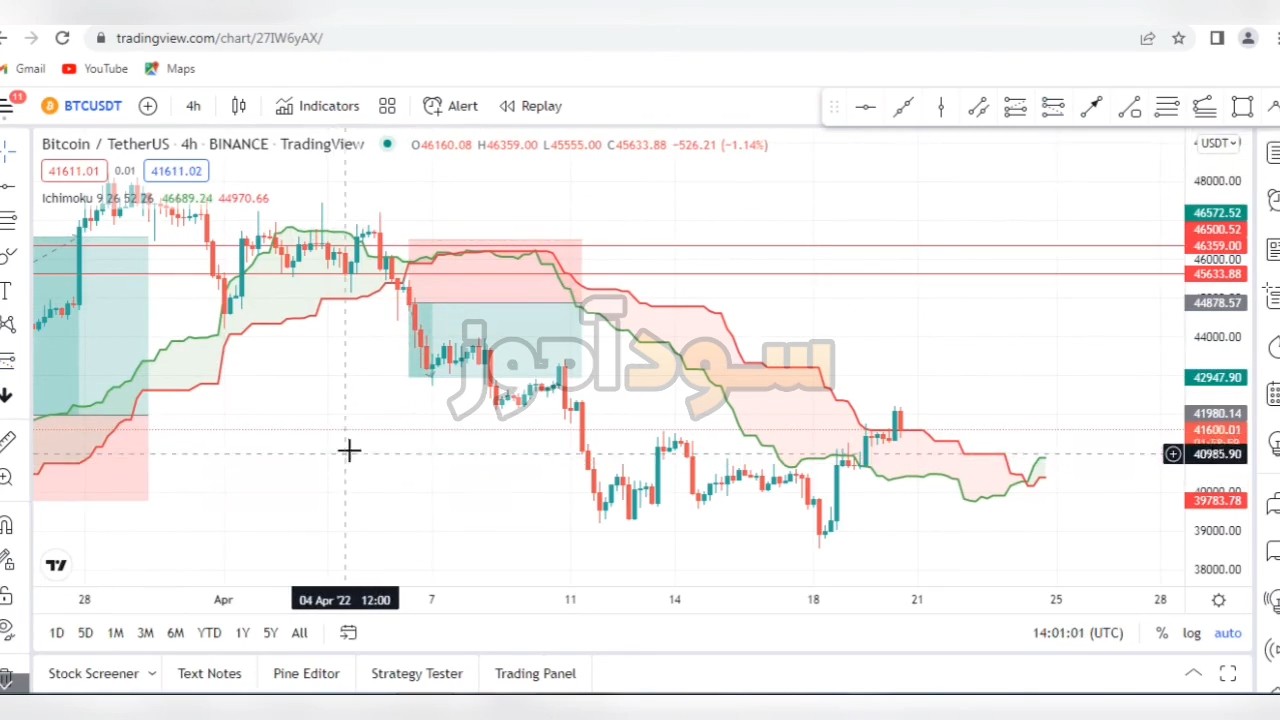Select the 46572.52 green price label

tap(1216, 213)
